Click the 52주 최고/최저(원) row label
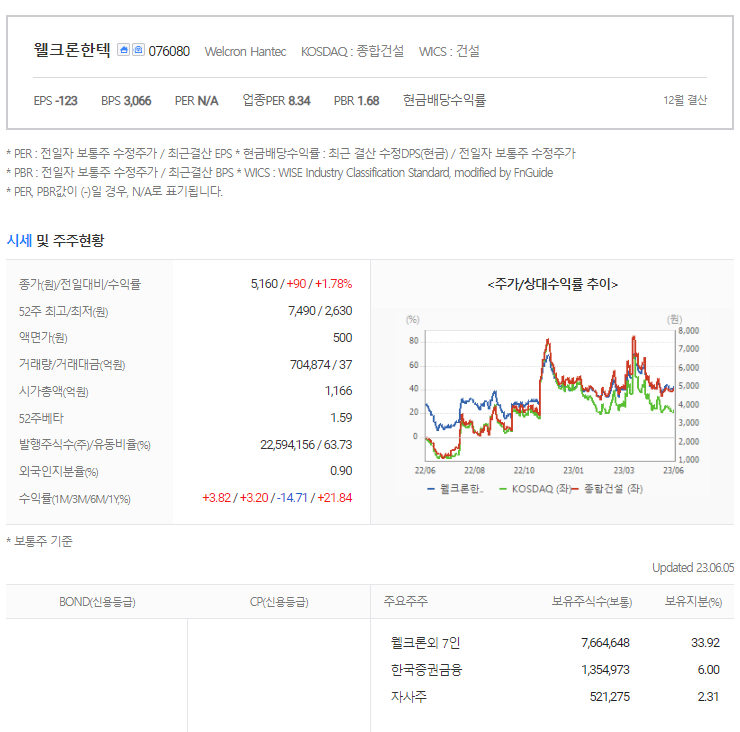740x732 pixels. click(63, 311)
